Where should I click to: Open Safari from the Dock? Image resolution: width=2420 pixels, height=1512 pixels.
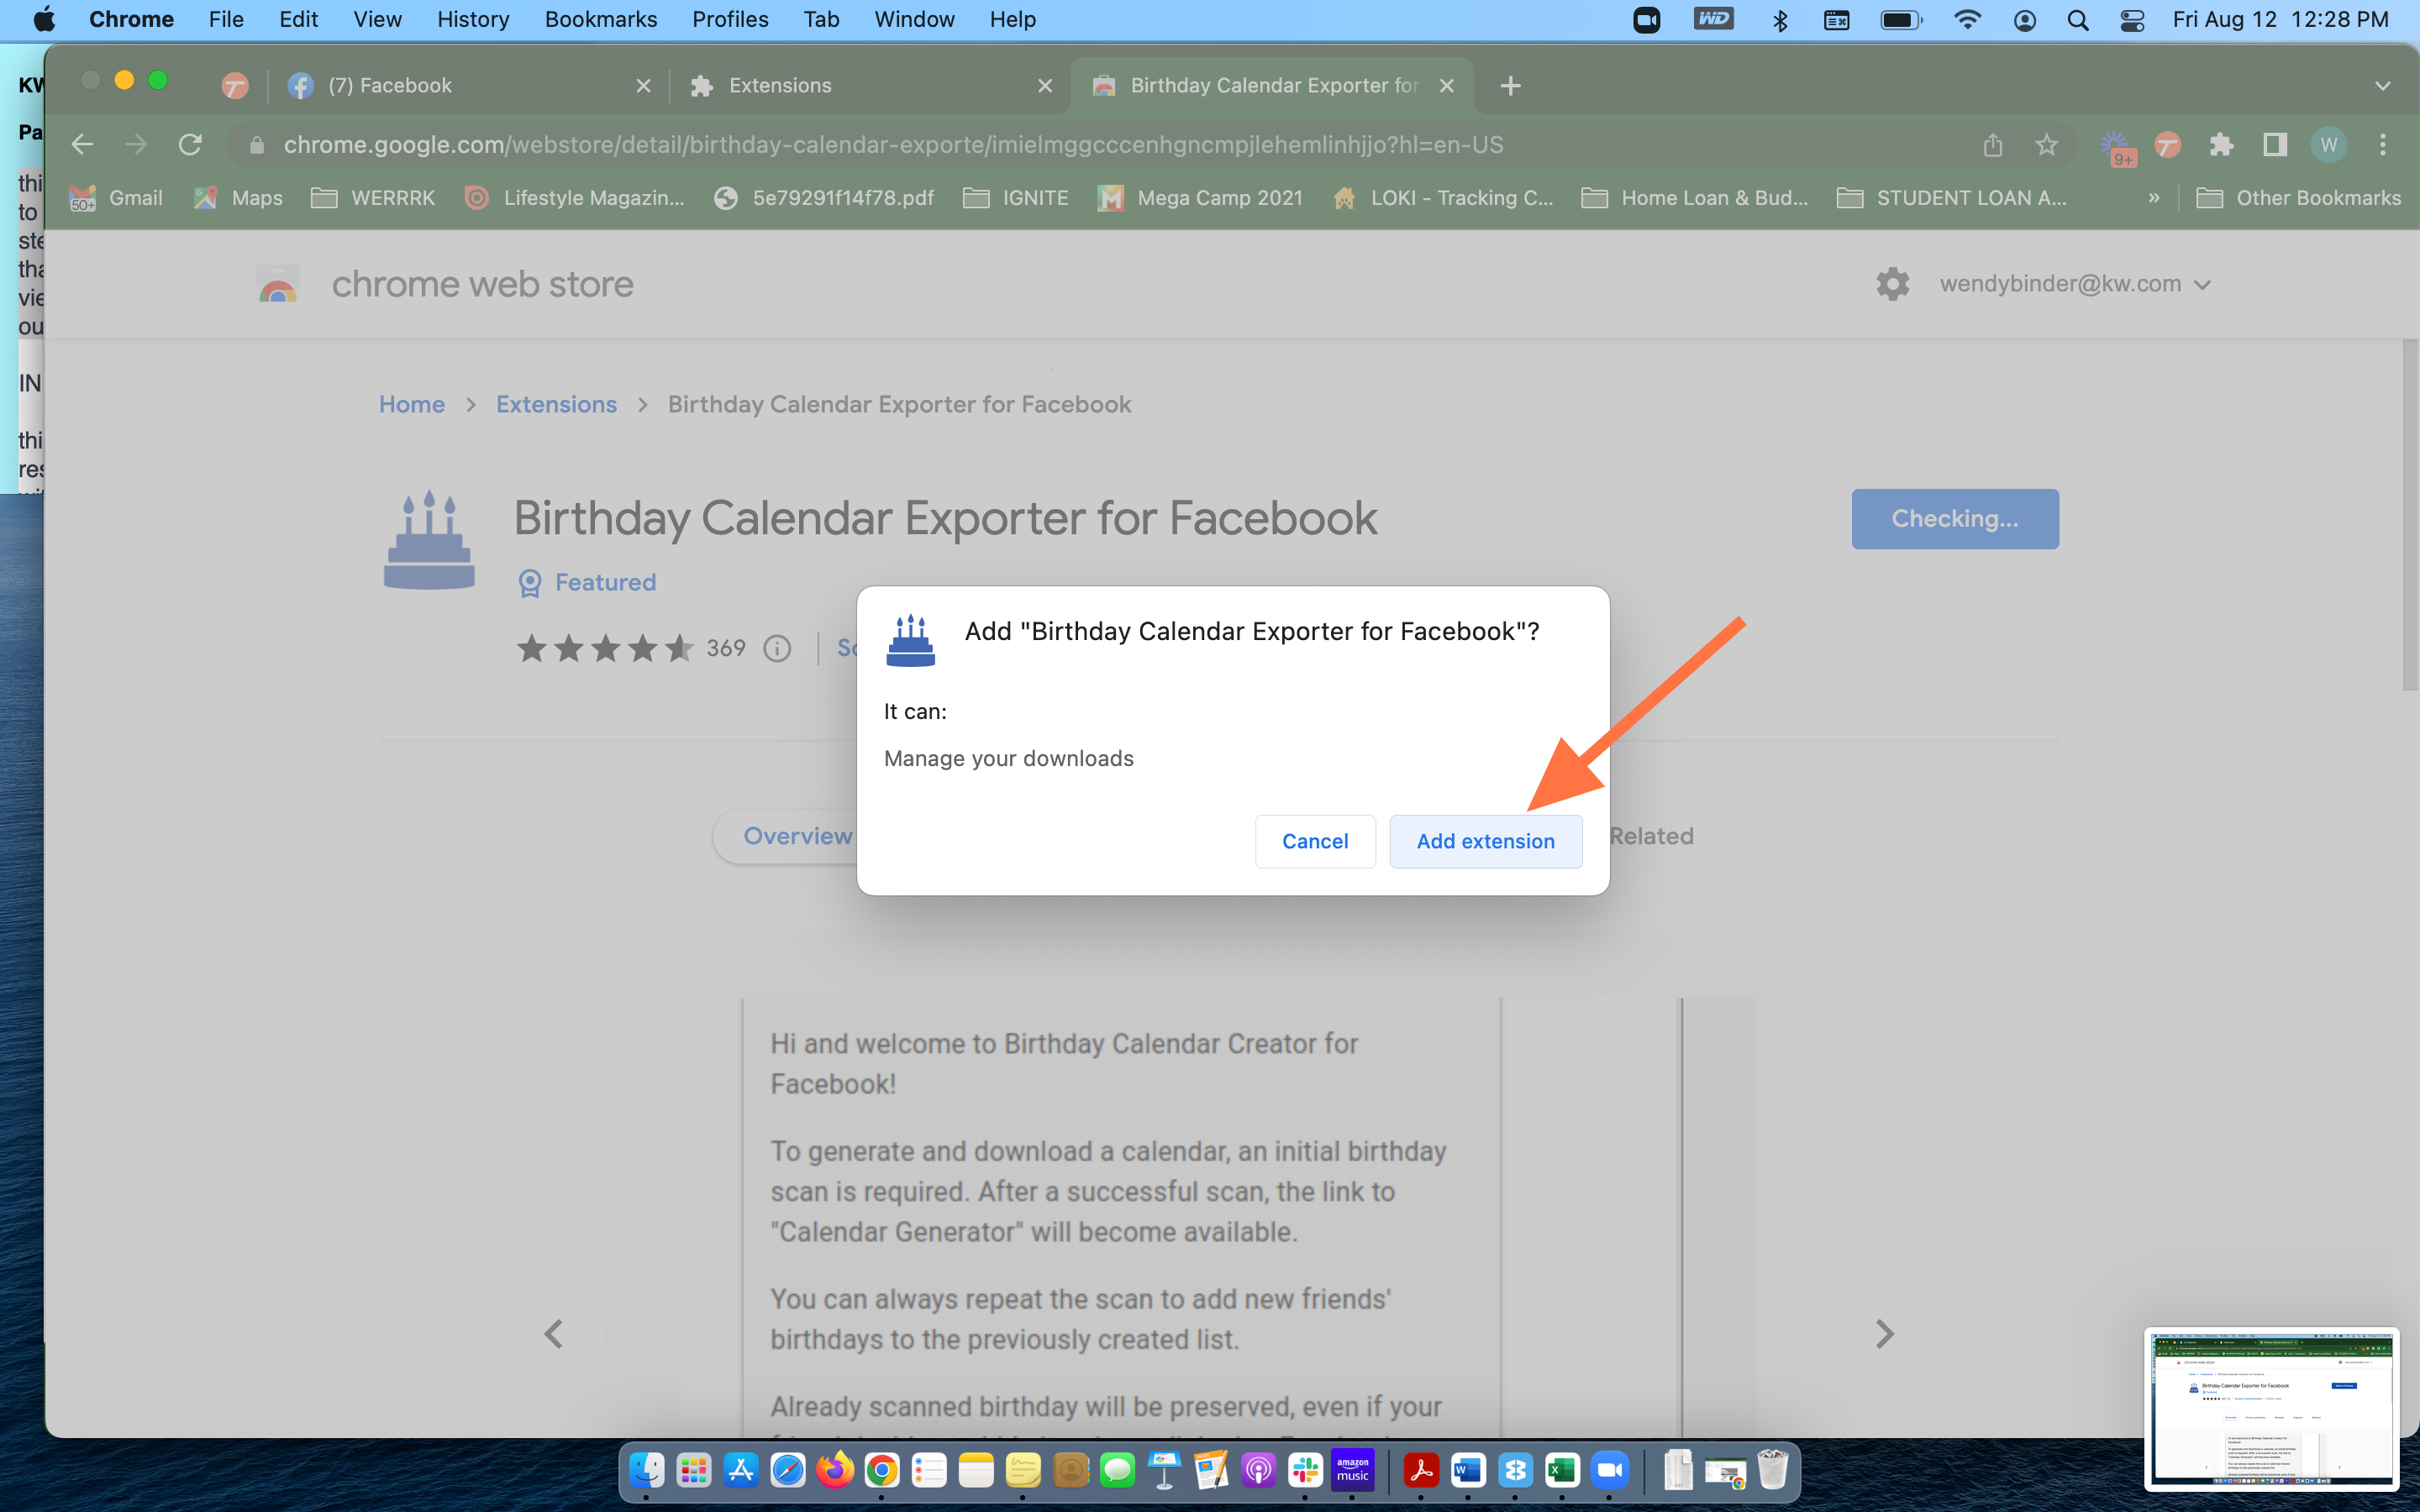coord(788,1470)
